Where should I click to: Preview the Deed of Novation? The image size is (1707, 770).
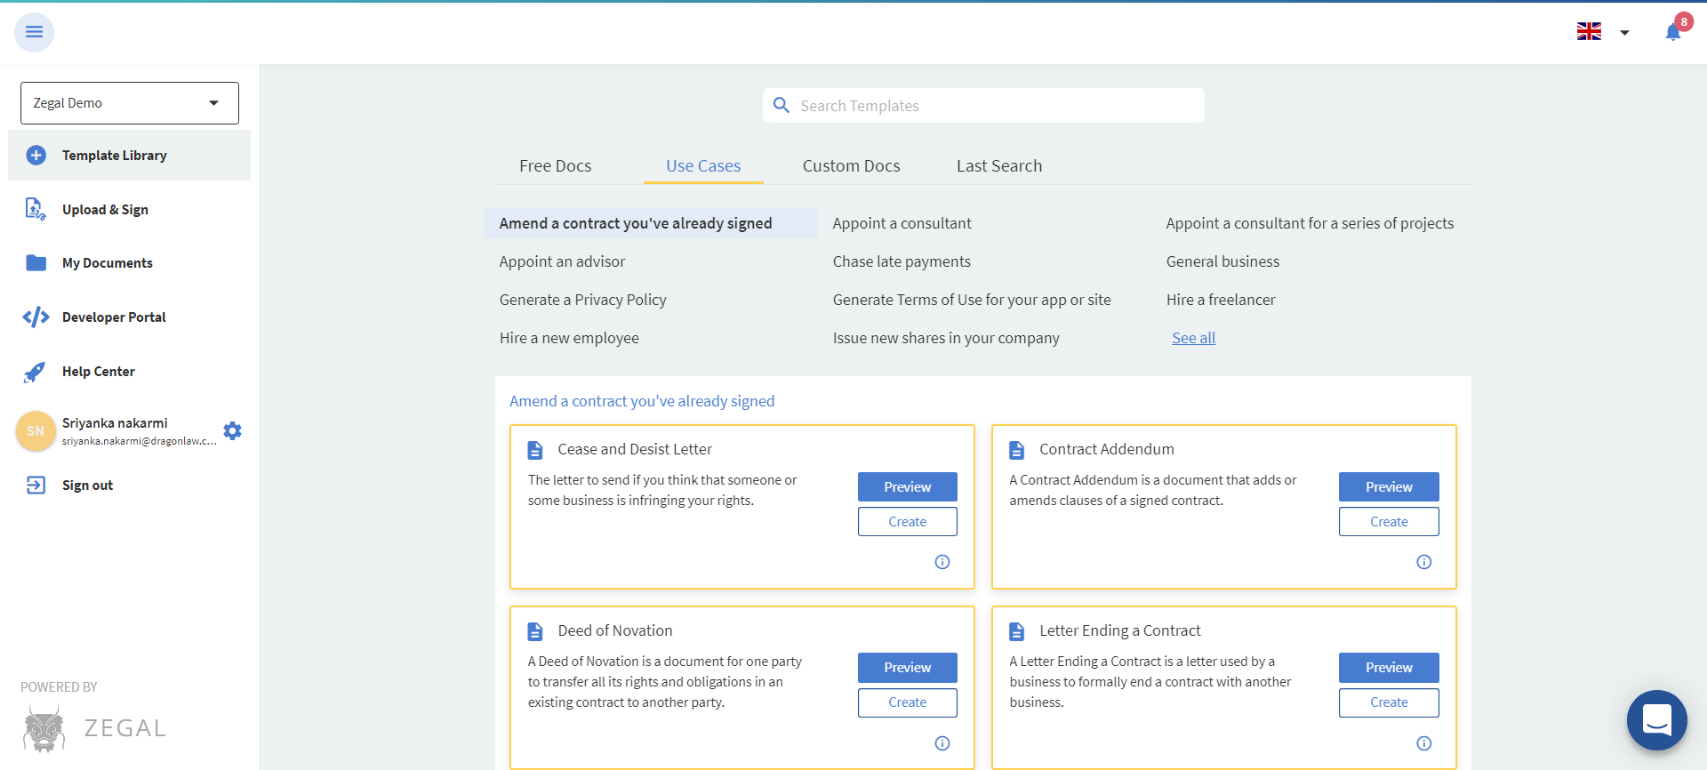907,668
